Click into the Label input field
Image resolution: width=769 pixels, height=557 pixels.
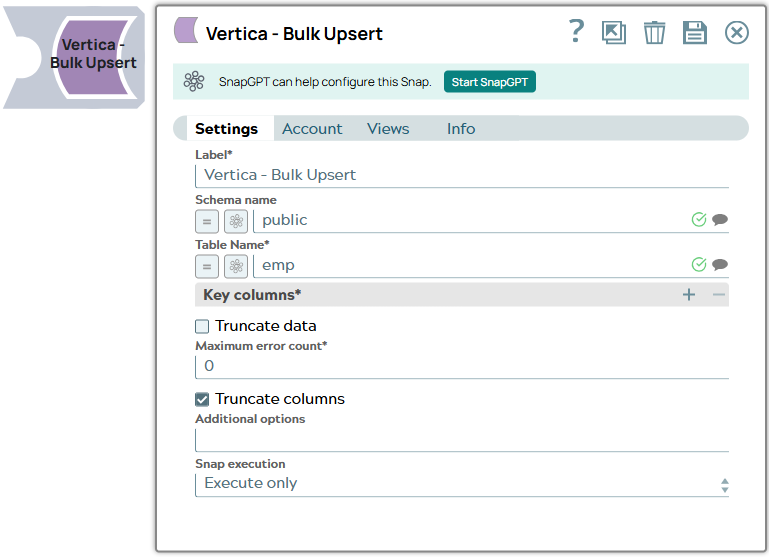pos(461,176)
